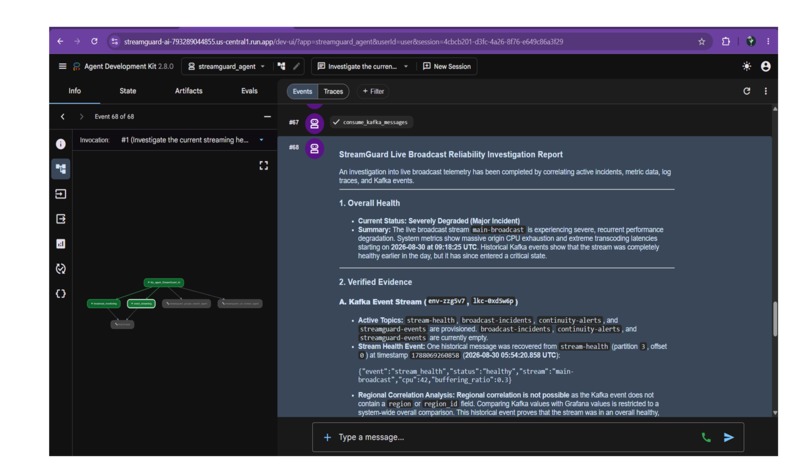Click the events panel scrollbar thumb

pos(775,319)
